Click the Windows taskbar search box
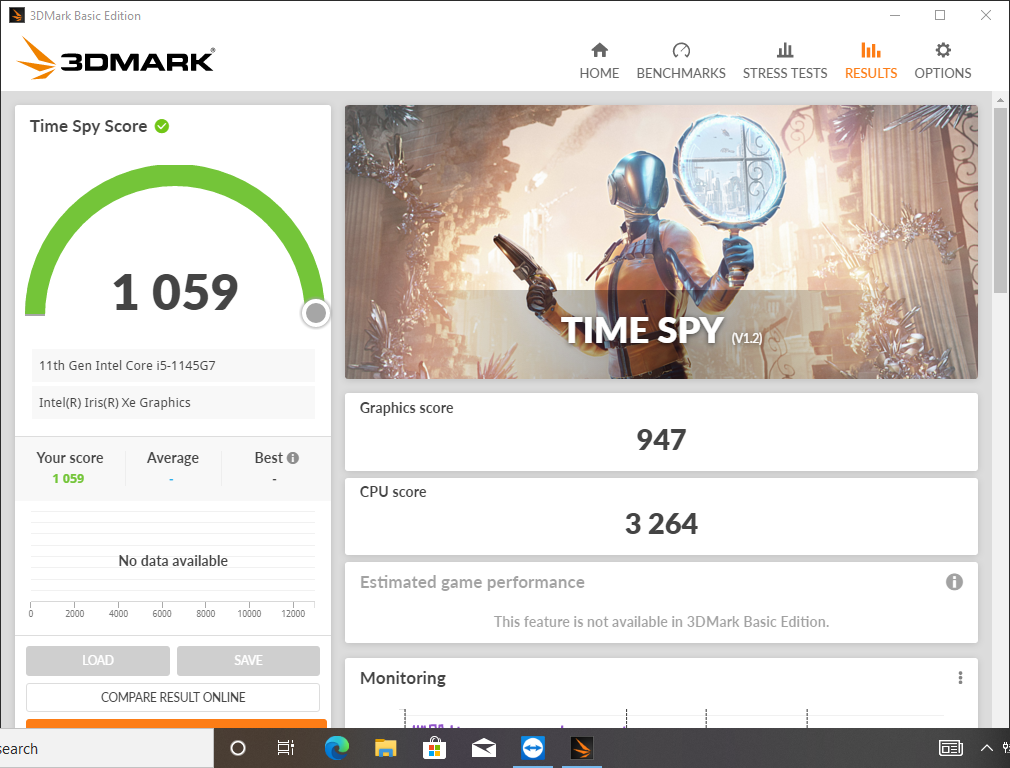1010x768 pixels. point(106,748)
